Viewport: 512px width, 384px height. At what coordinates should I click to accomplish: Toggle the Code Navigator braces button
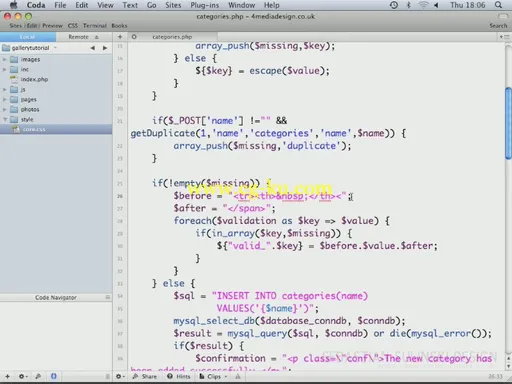54,376
